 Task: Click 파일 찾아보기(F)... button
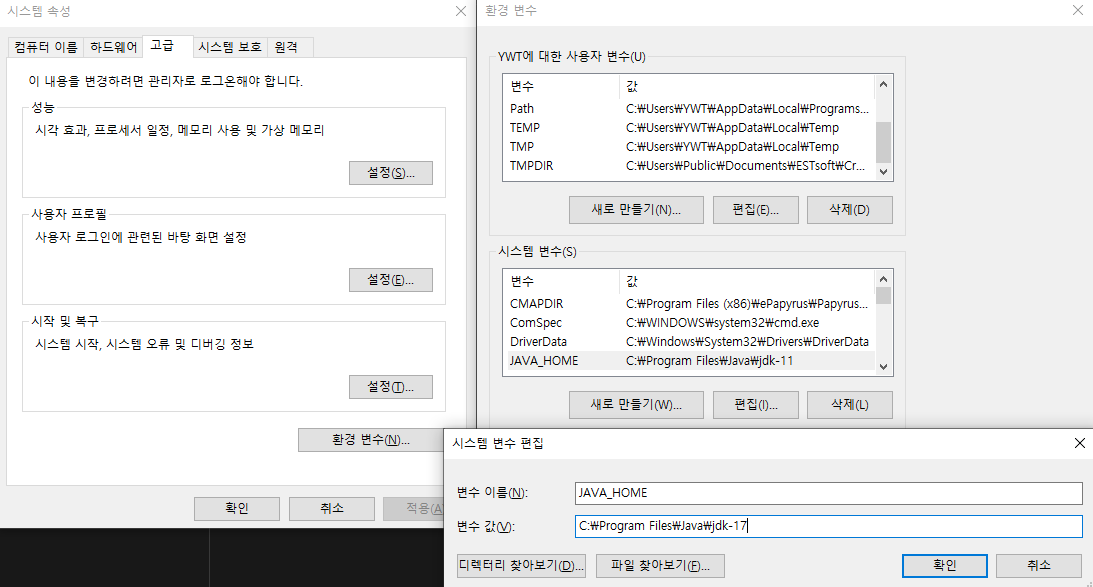tap(660, 566)
